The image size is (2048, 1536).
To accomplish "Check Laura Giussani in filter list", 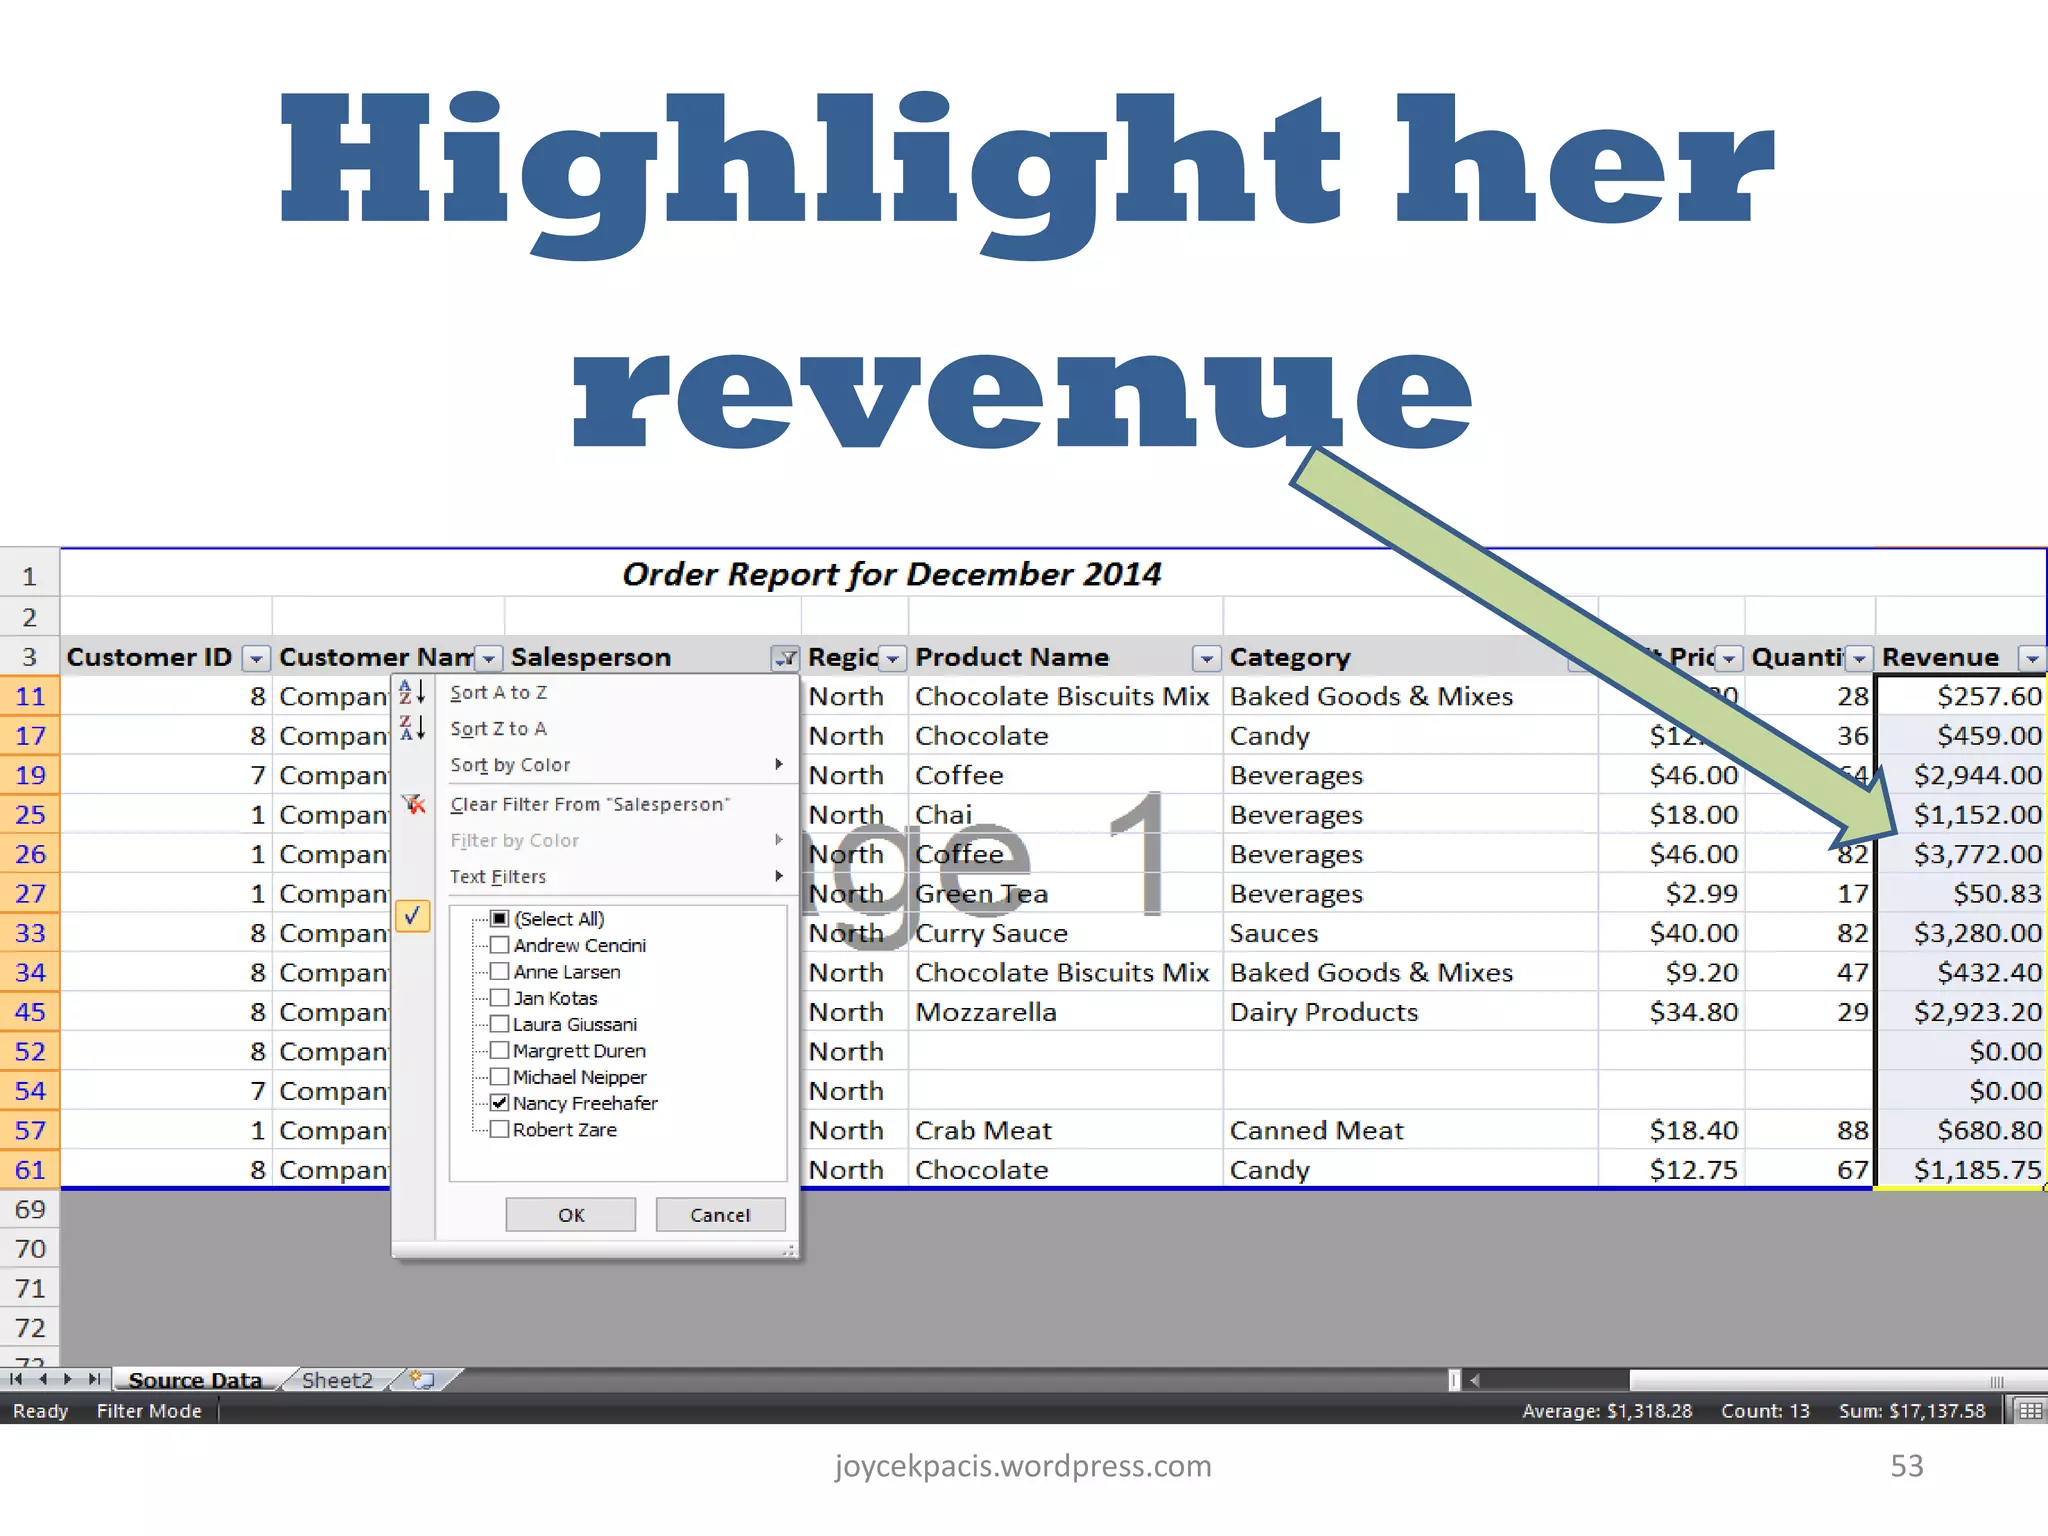I will (500, 1024).
